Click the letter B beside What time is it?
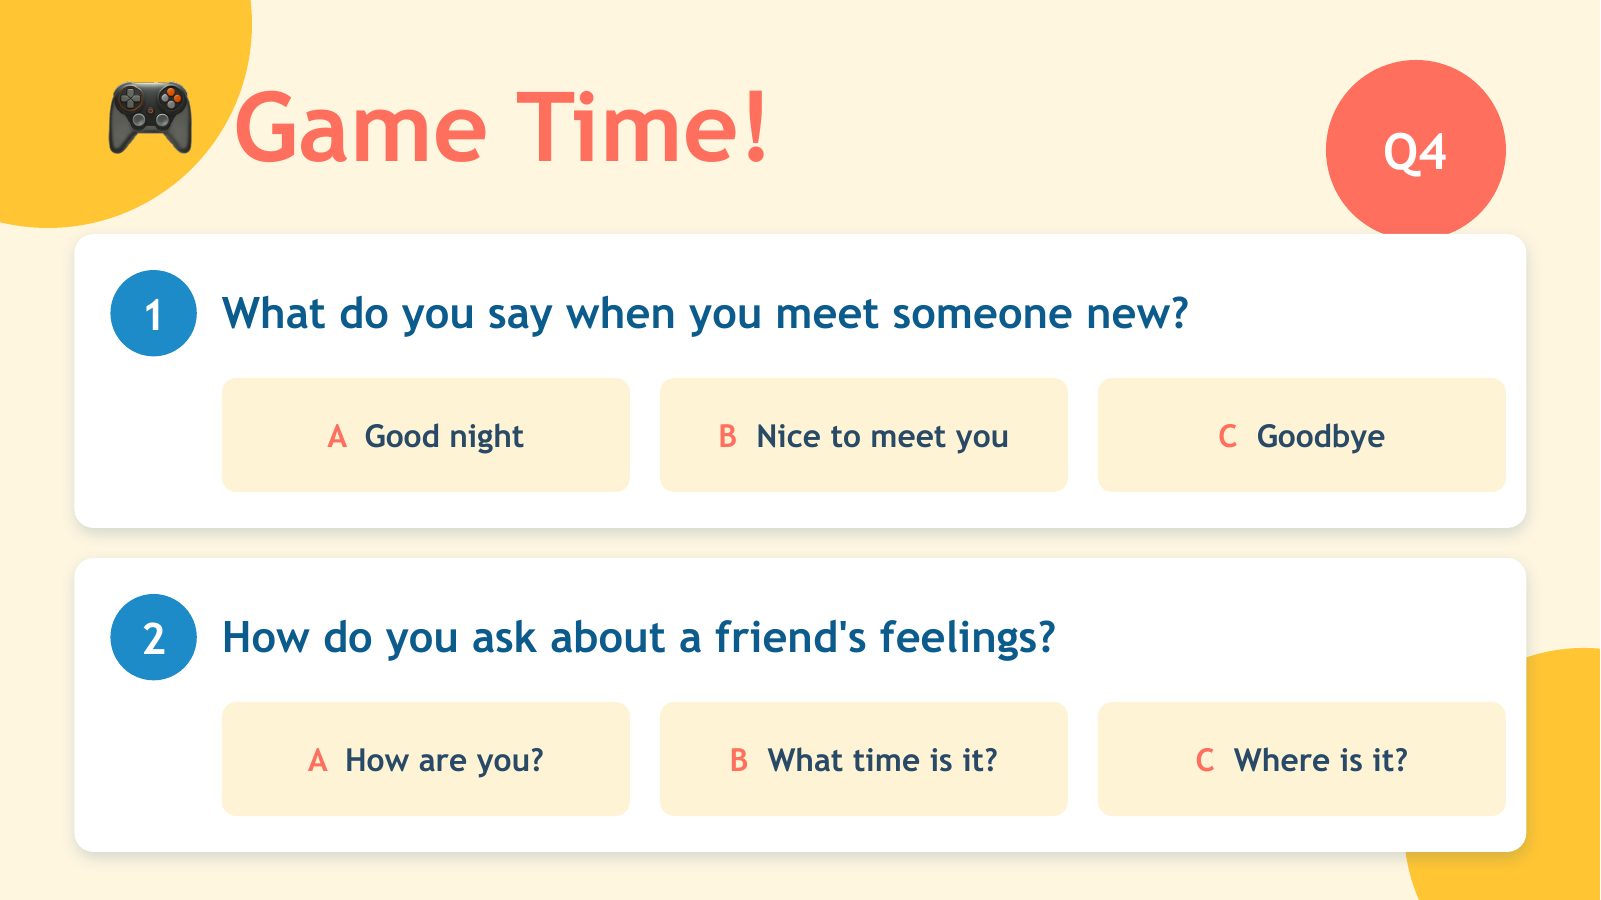Viewport: 1601px width, 900px height. tap(738, 761)
